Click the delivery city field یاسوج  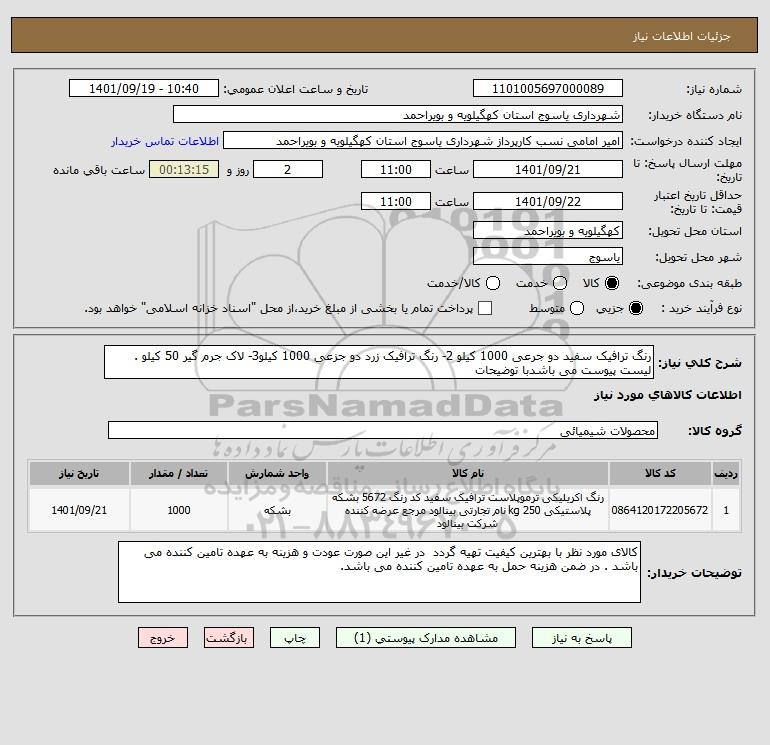pos(548,256)
